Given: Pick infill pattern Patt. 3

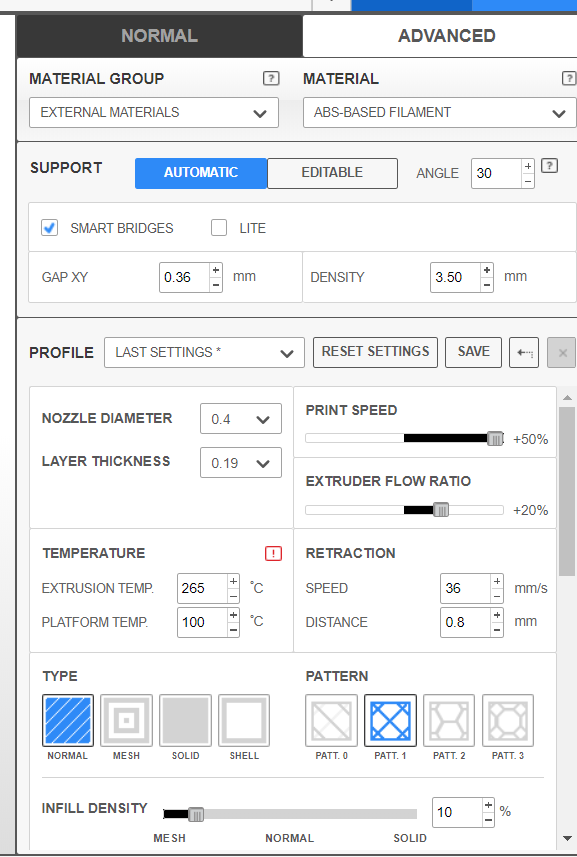Looking at the screenshot, I should (x=508, y=720).
